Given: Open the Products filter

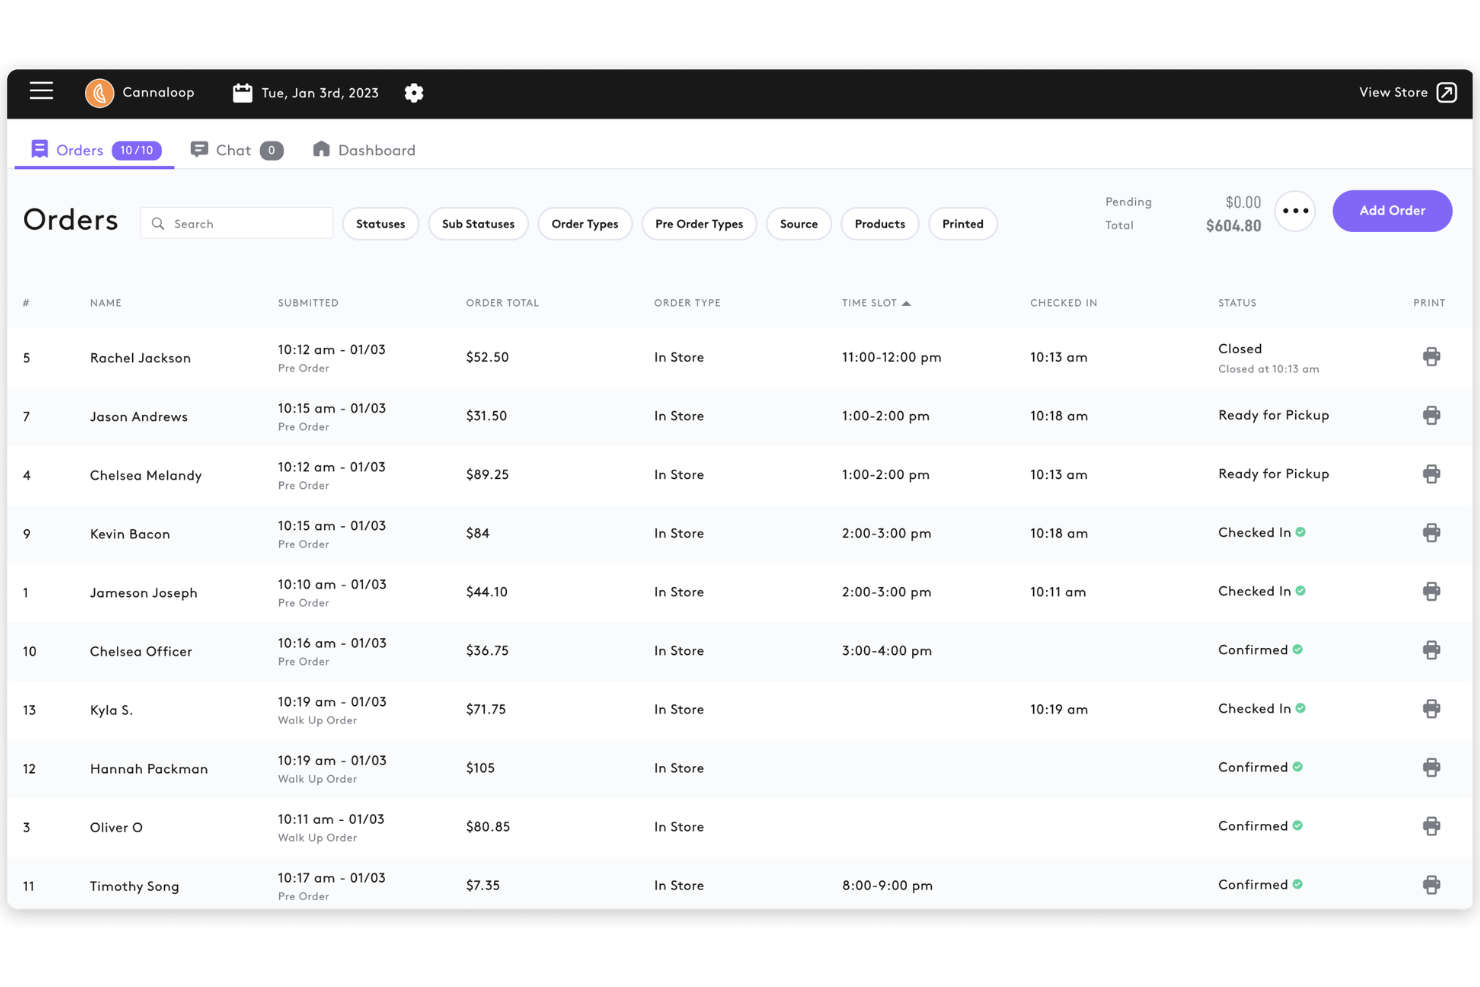Looking at the screenshot, I should [x=880, y=224].
